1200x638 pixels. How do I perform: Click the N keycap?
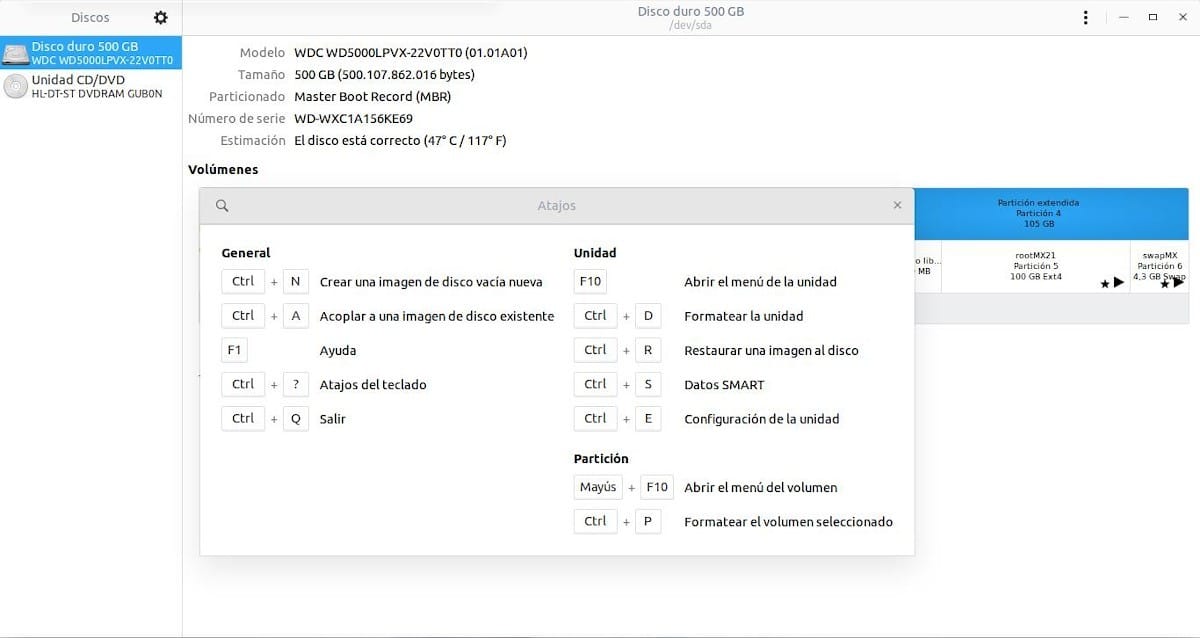[x=295, y=281]
